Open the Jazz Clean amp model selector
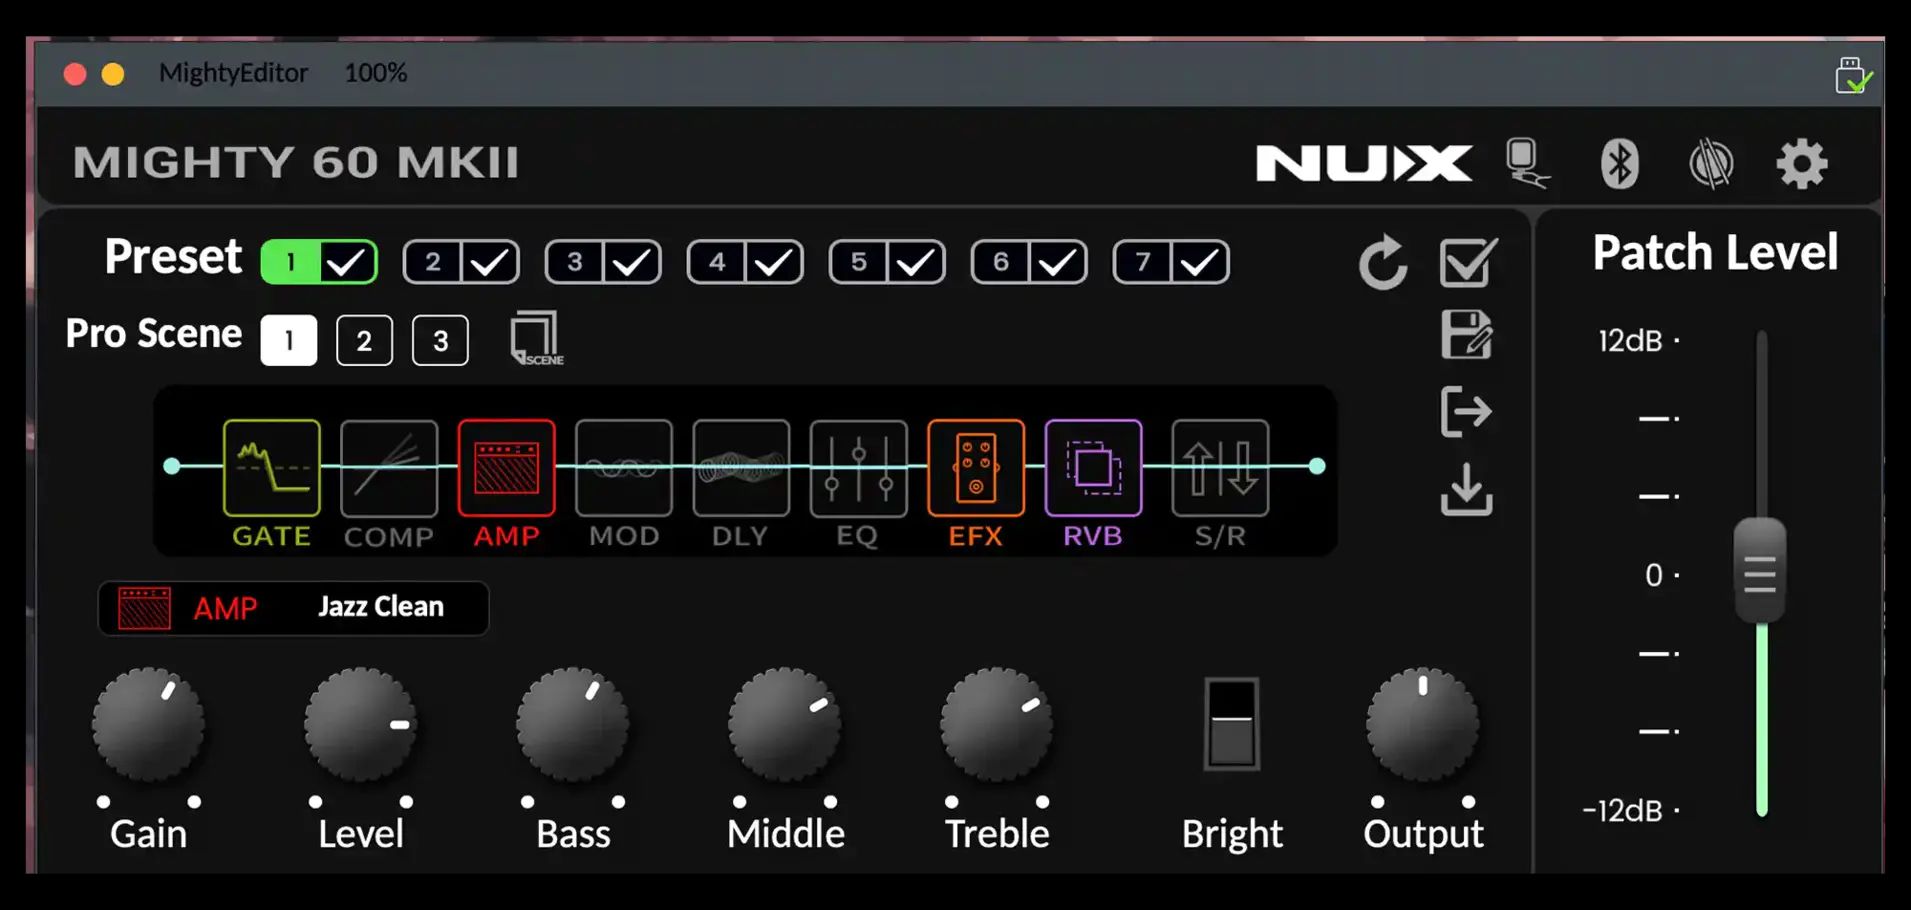 coord(380,607)
